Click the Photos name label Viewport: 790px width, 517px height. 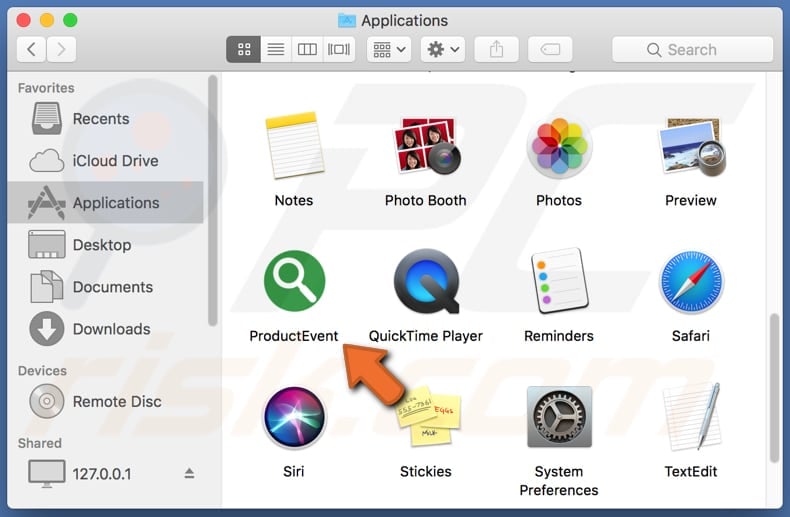click(559, 201)
